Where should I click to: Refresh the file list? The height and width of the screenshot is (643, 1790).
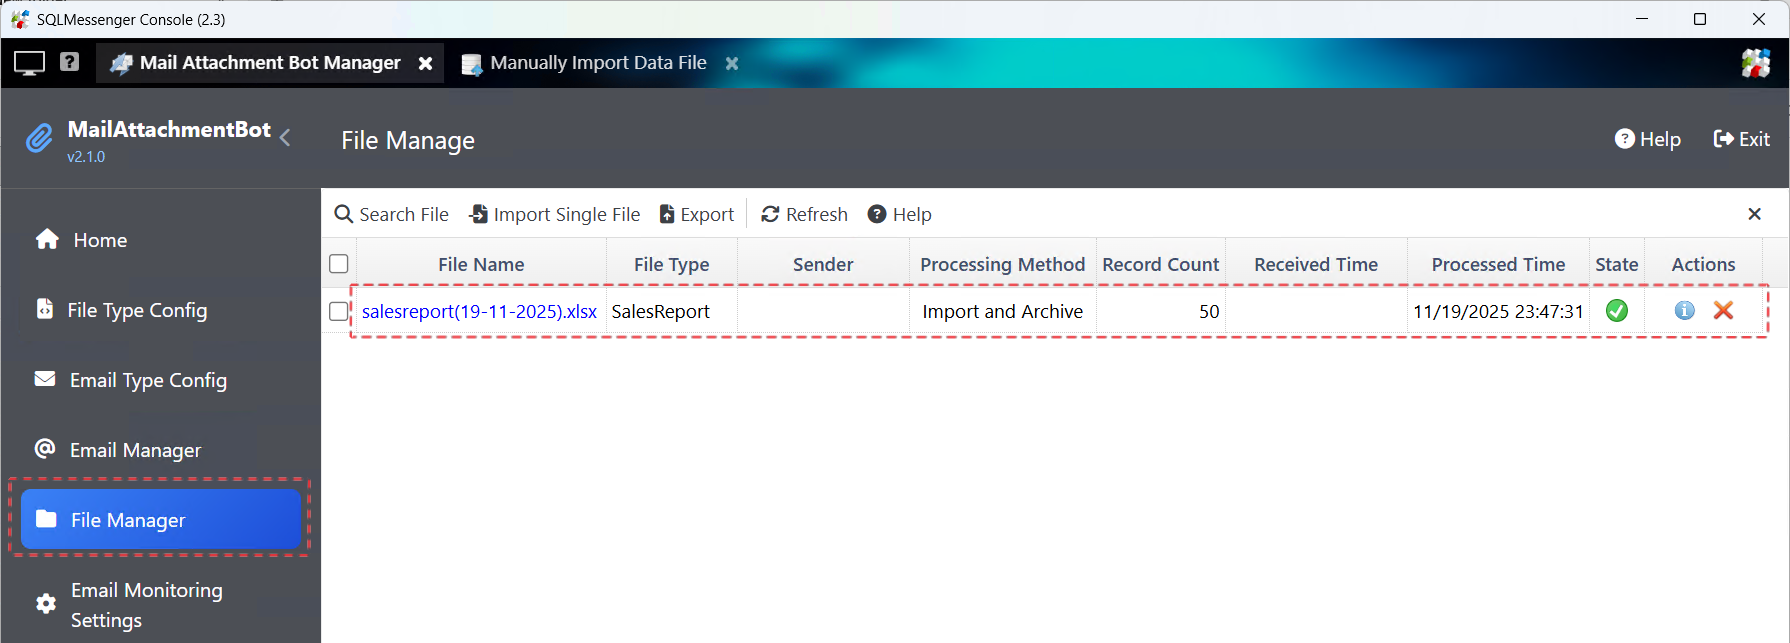tap(804, 214)
